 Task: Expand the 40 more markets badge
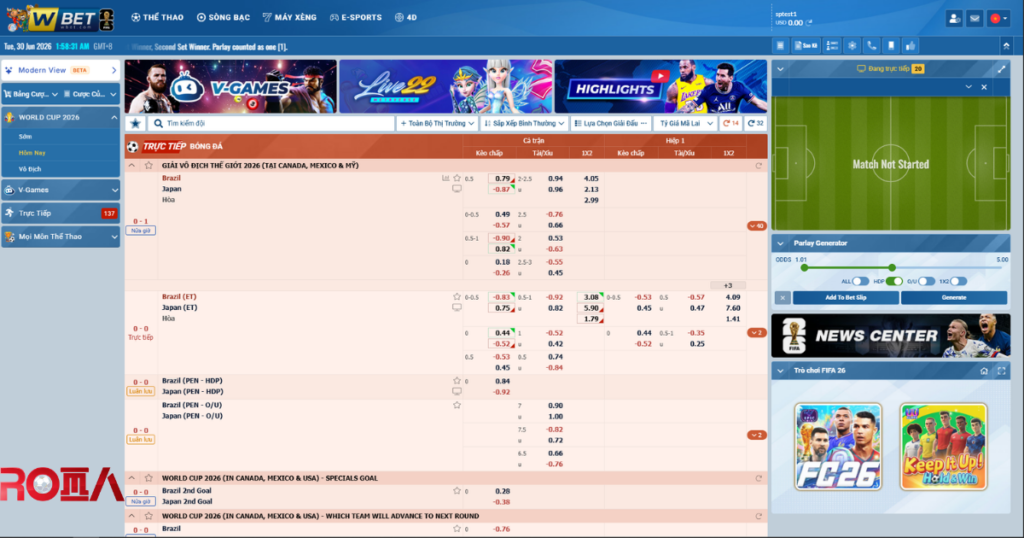pyautogui.click(x=756, y=226)
